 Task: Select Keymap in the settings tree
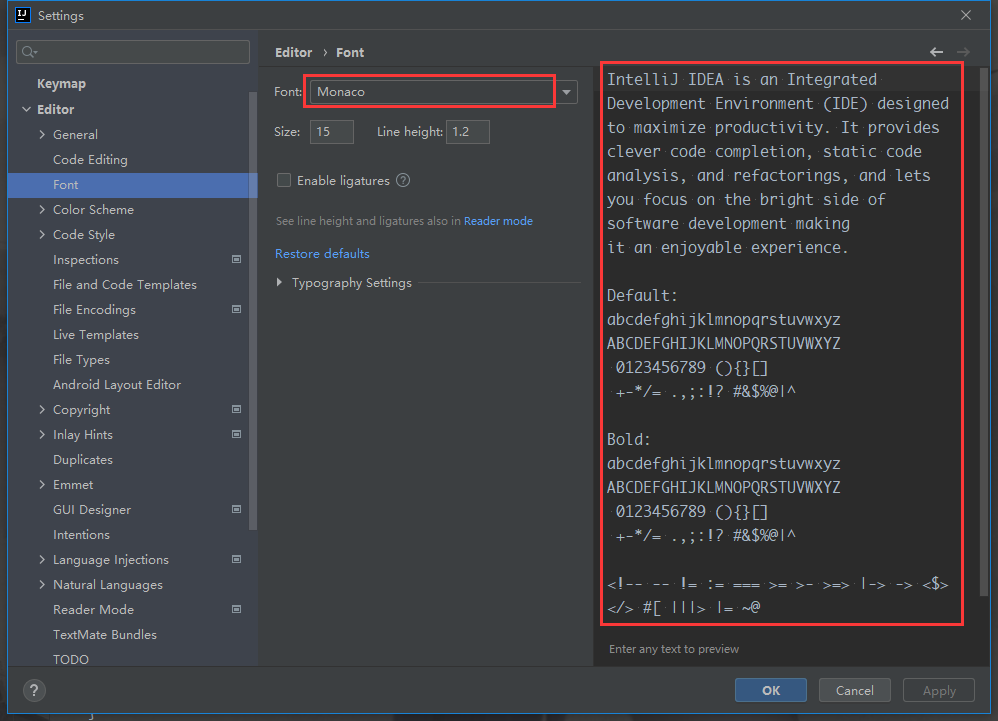coord(61,84)
